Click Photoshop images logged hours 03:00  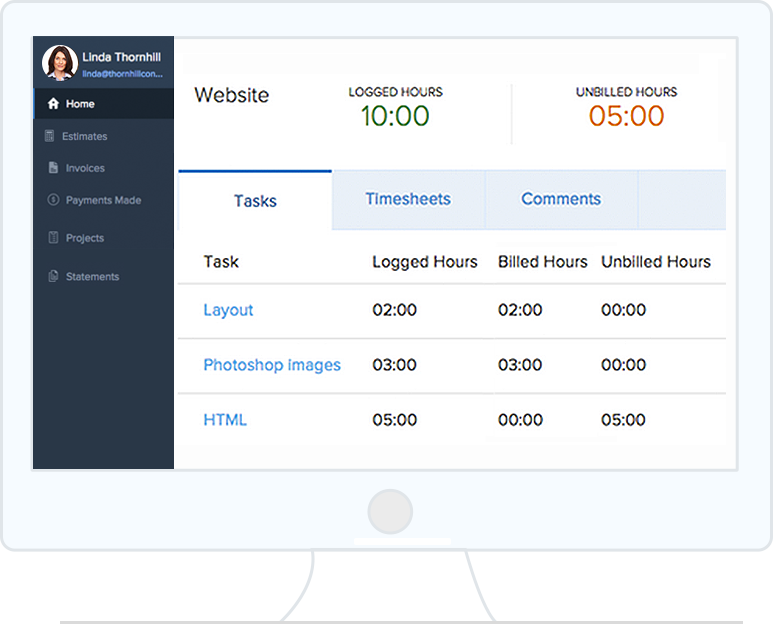tap(394, 365)
